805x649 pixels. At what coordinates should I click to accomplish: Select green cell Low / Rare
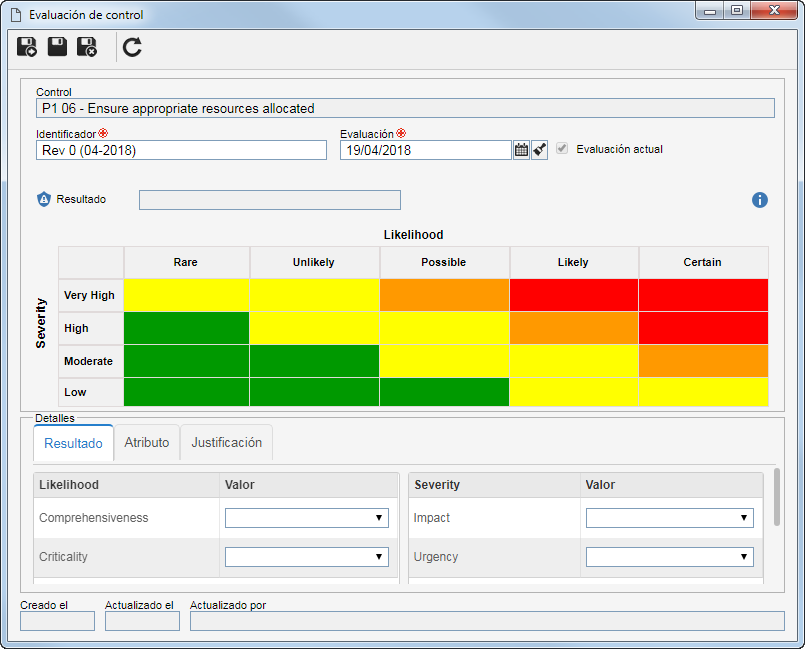coord(186,392)
